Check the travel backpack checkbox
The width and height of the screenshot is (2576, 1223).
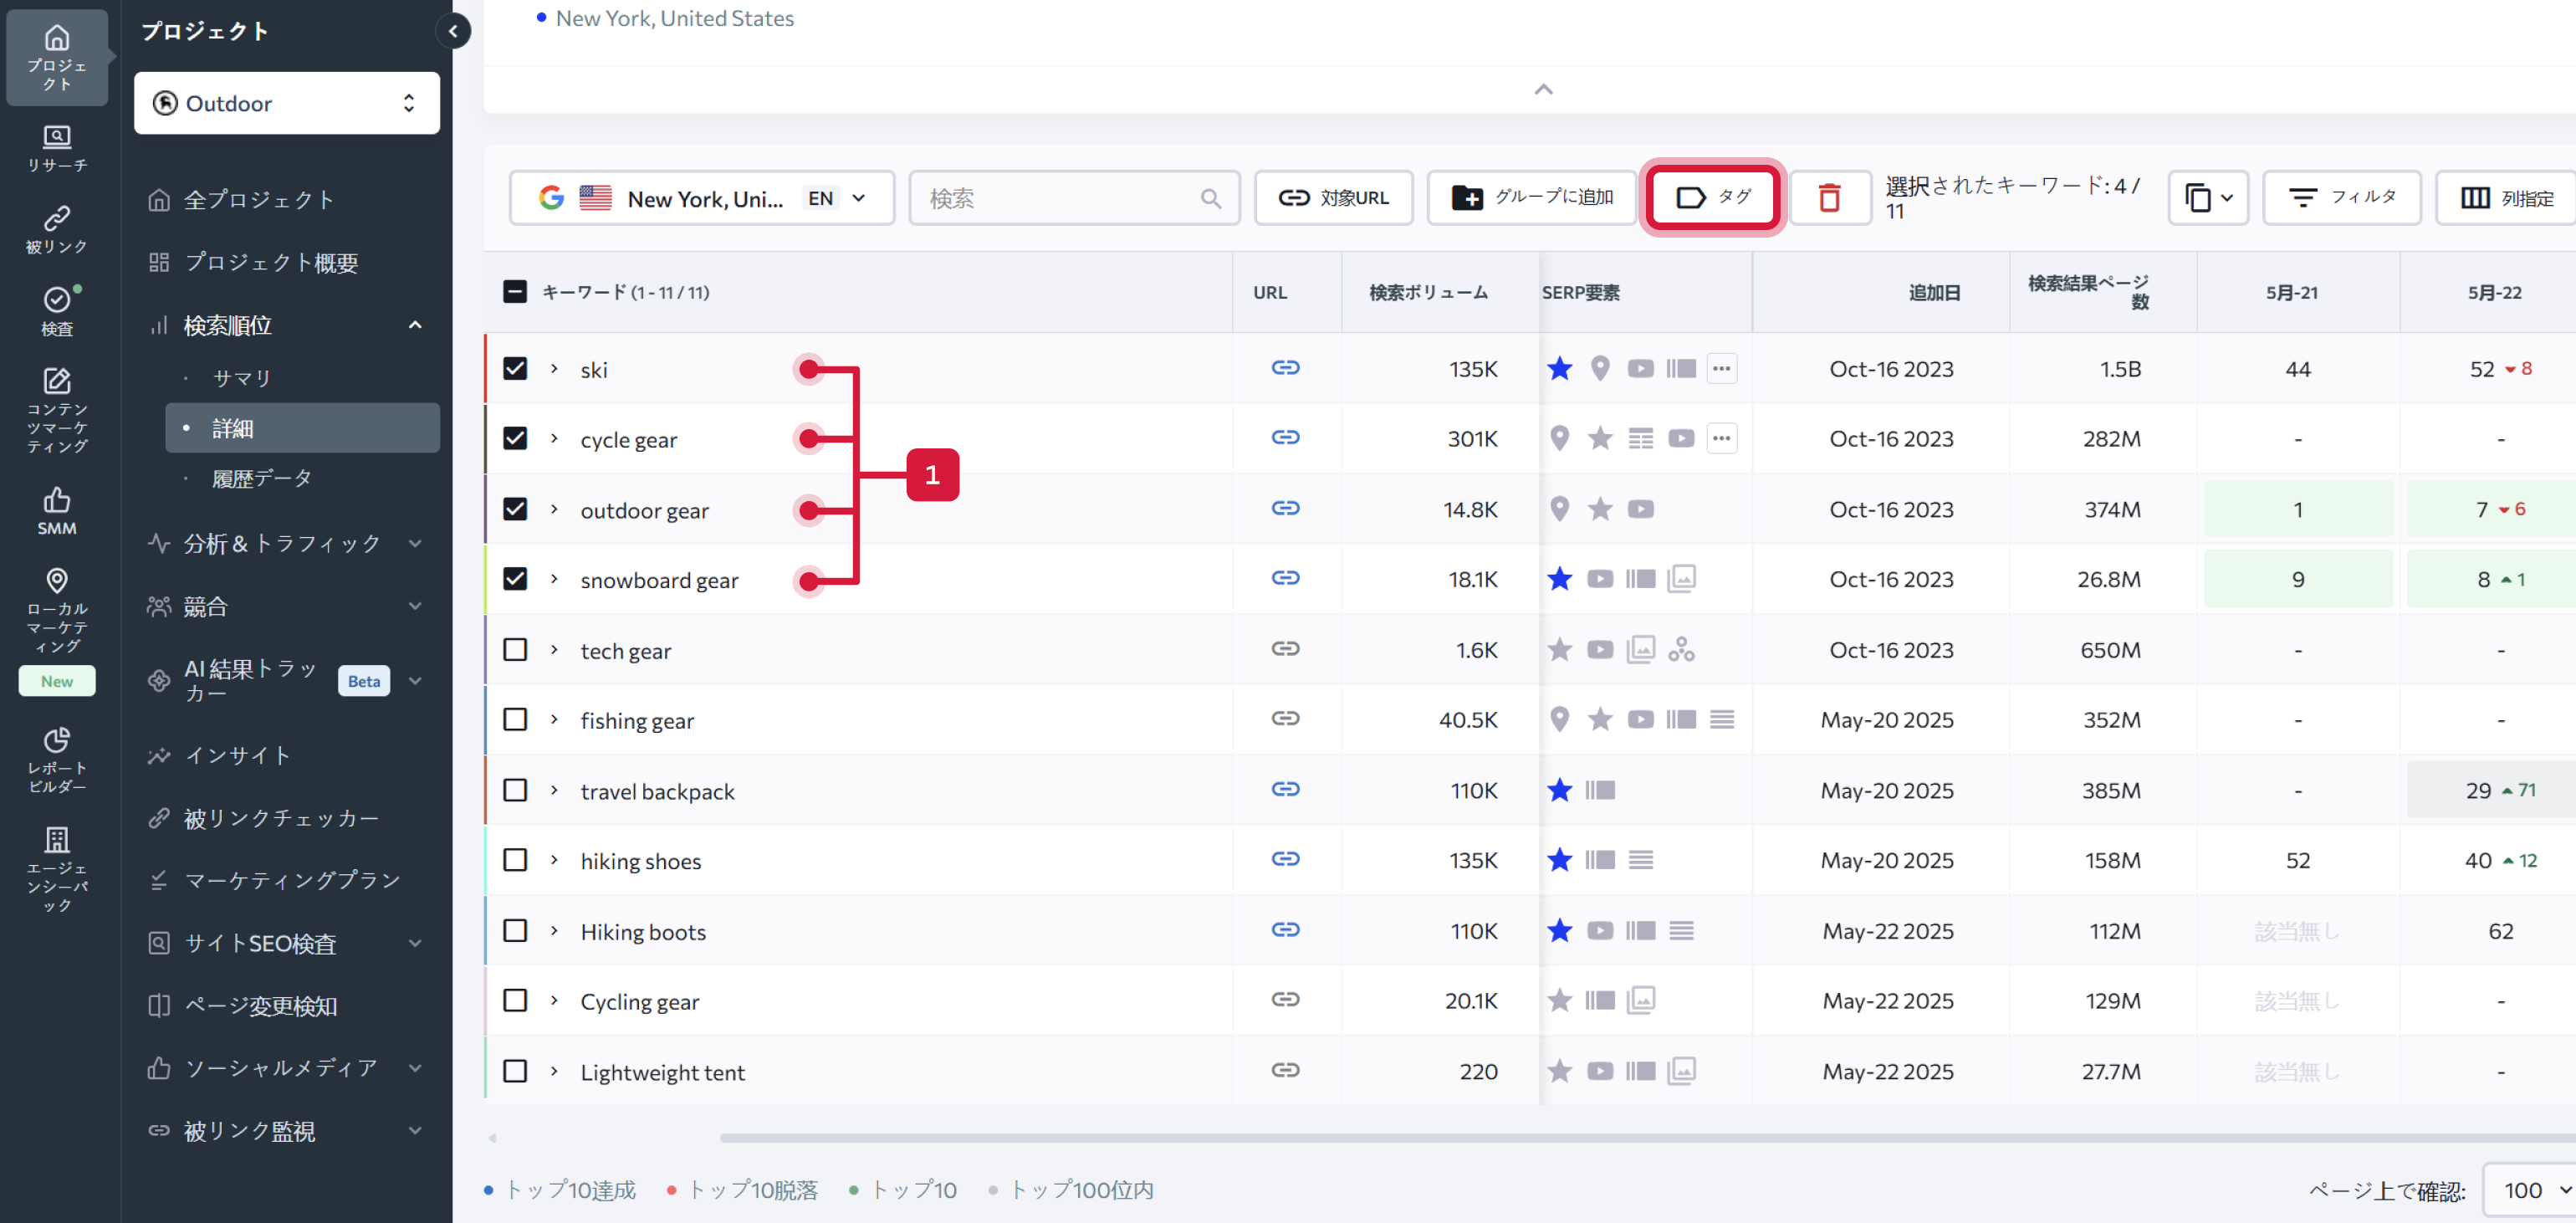(x=515, y=789)
